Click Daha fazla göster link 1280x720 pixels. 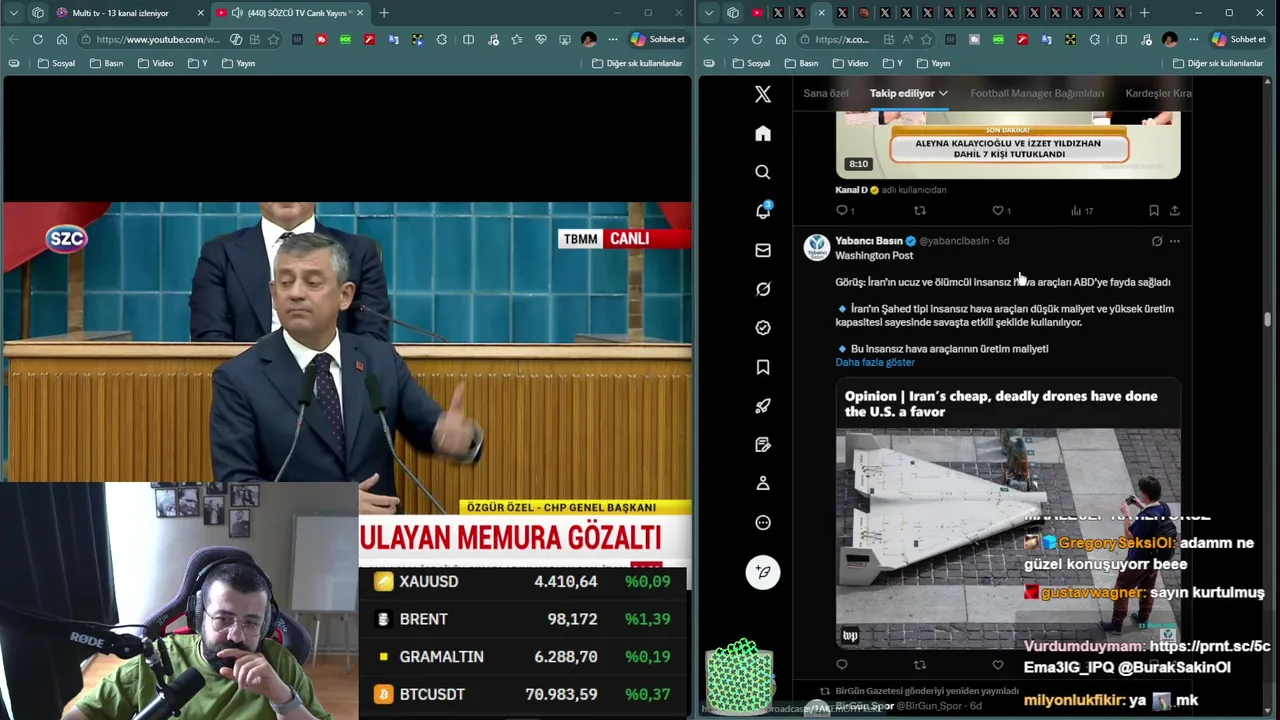[x=875, y=362]
